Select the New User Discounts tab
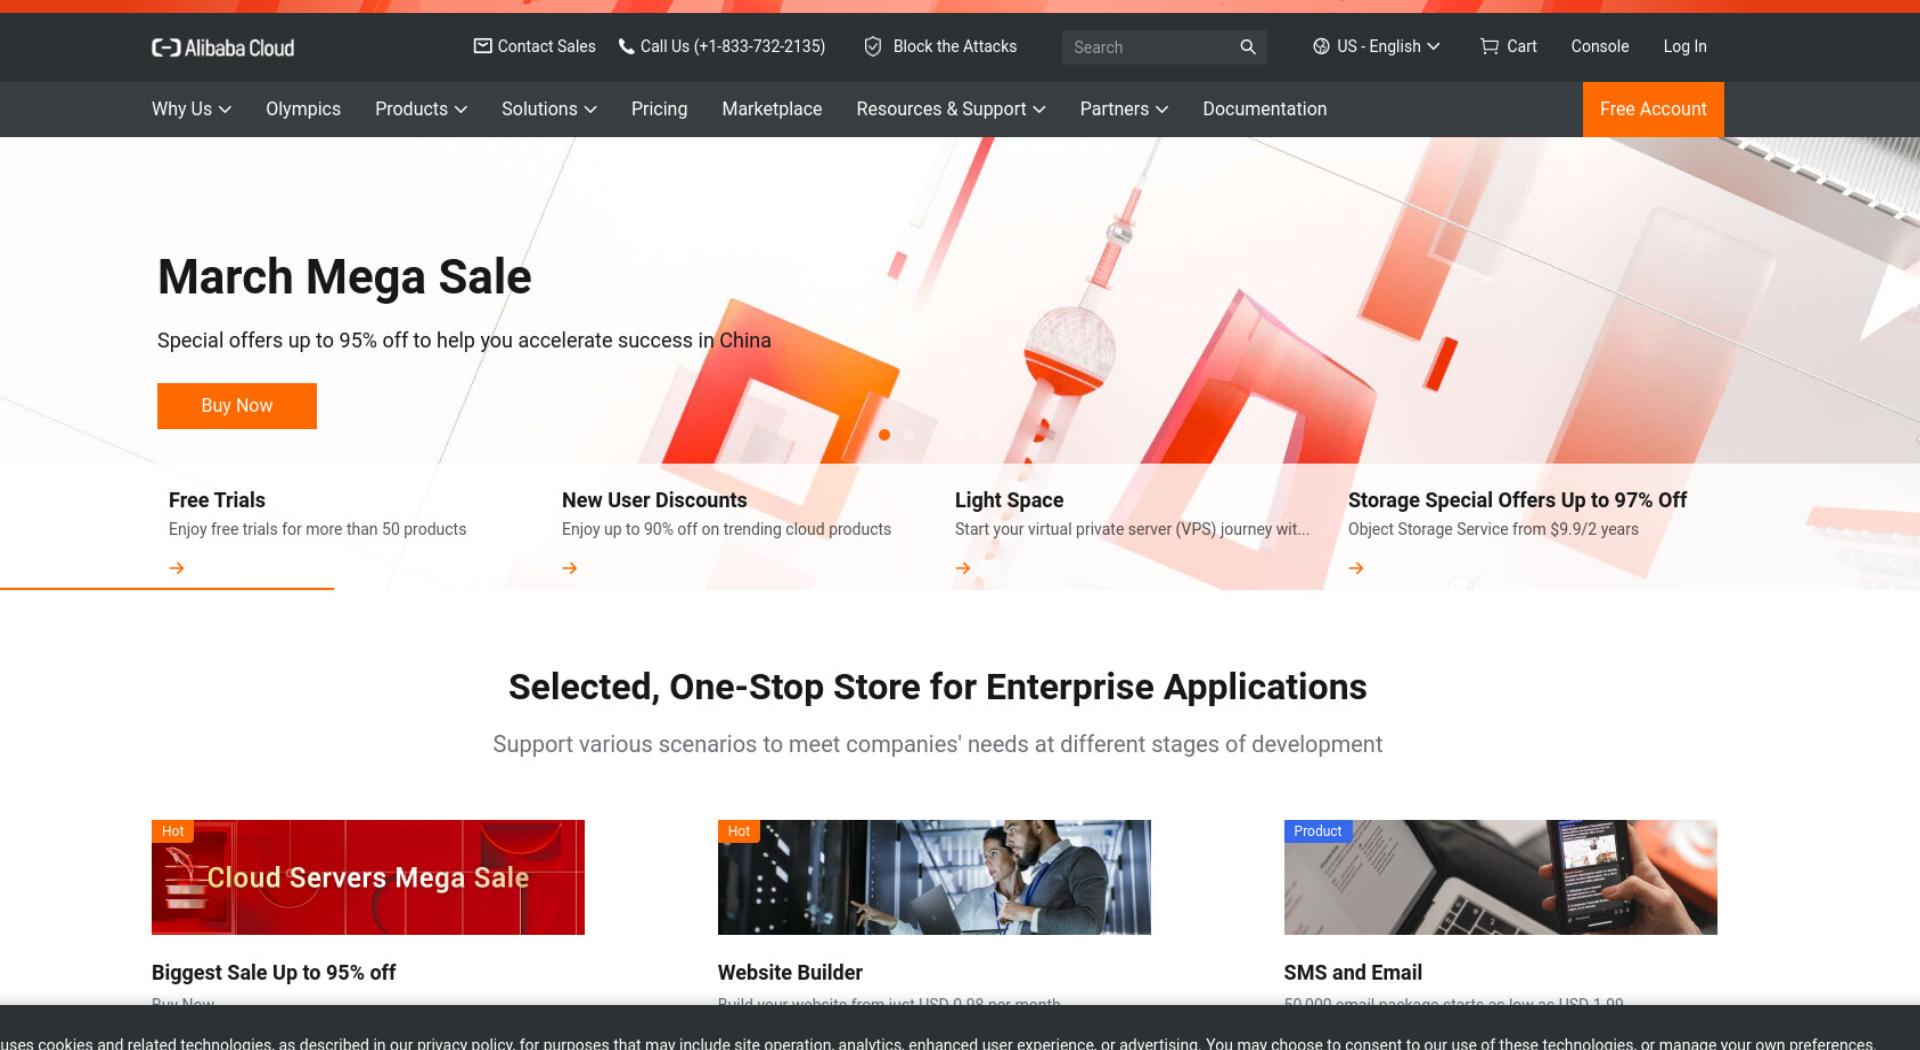Screen dimensions: 1920x1050 tap(654, 500)
